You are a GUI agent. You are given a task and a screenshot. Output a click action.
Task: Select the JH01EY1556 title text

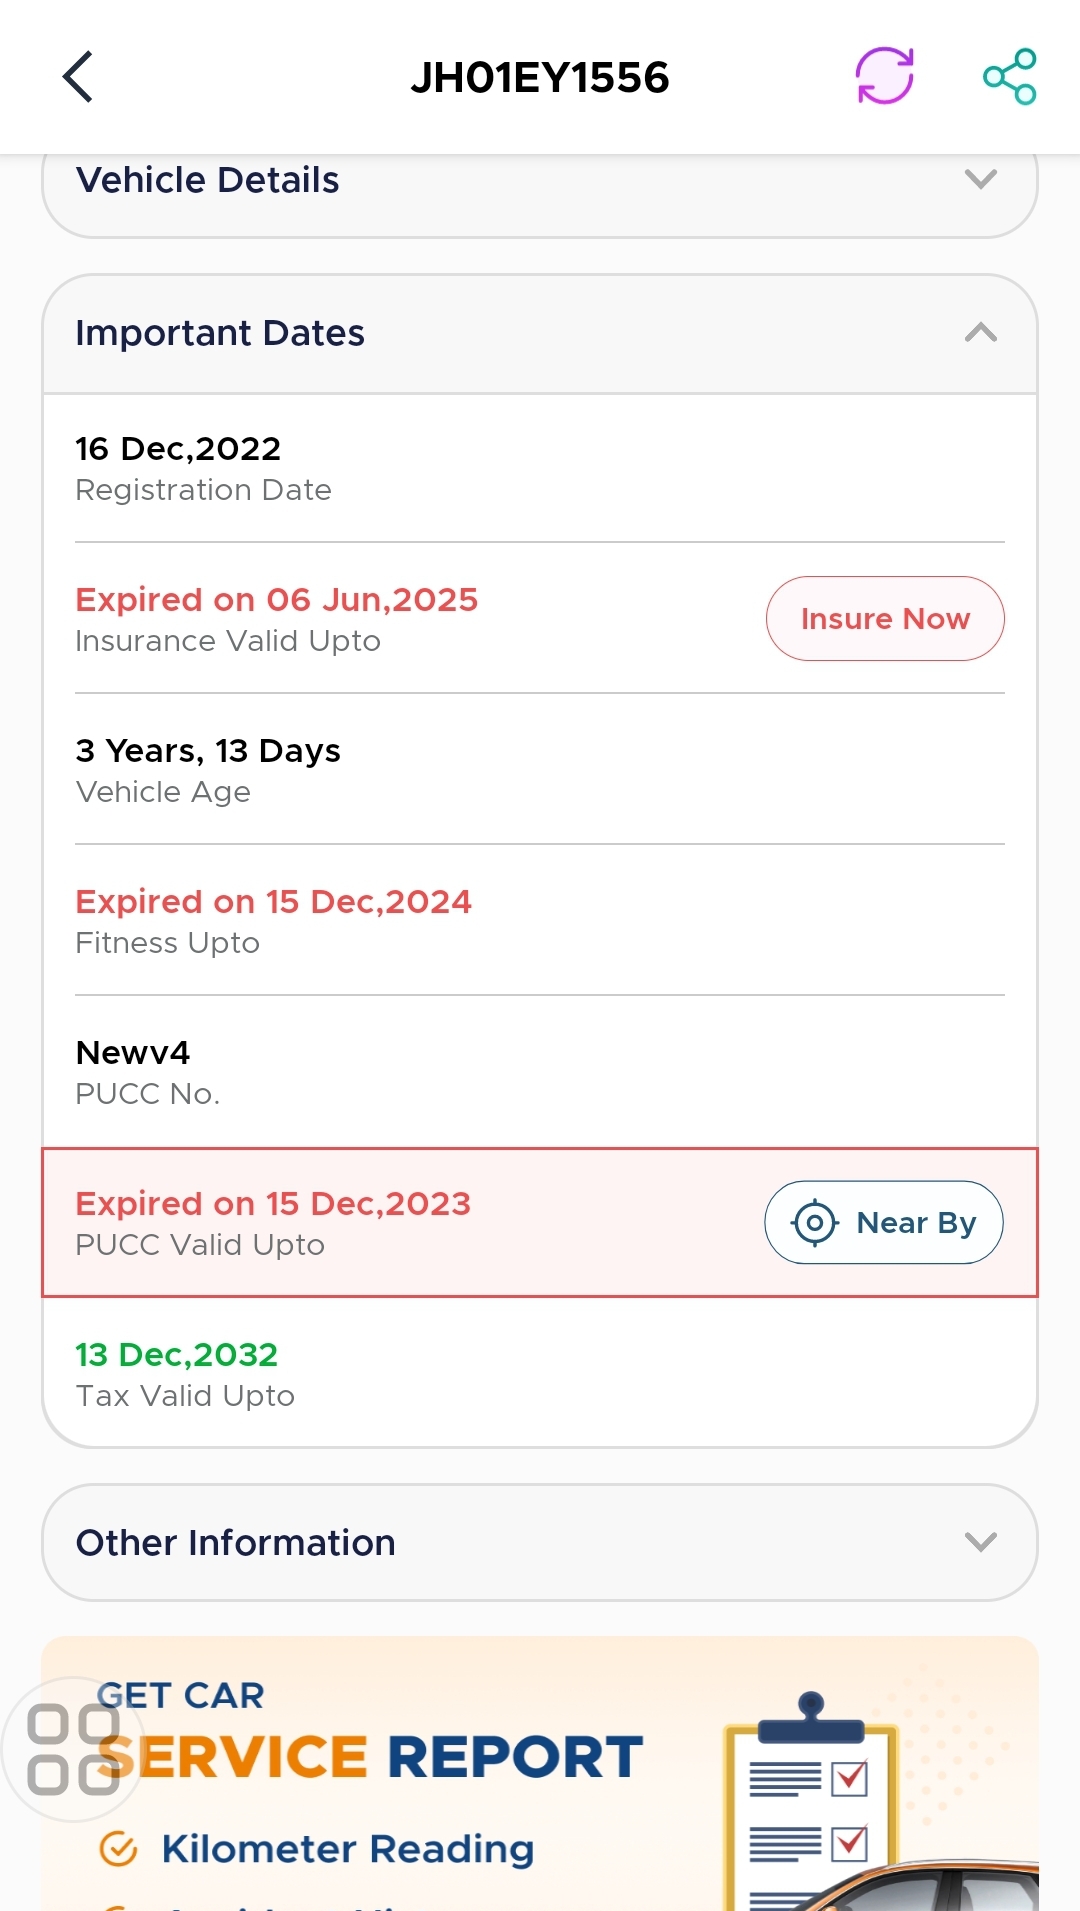[540, 77]
